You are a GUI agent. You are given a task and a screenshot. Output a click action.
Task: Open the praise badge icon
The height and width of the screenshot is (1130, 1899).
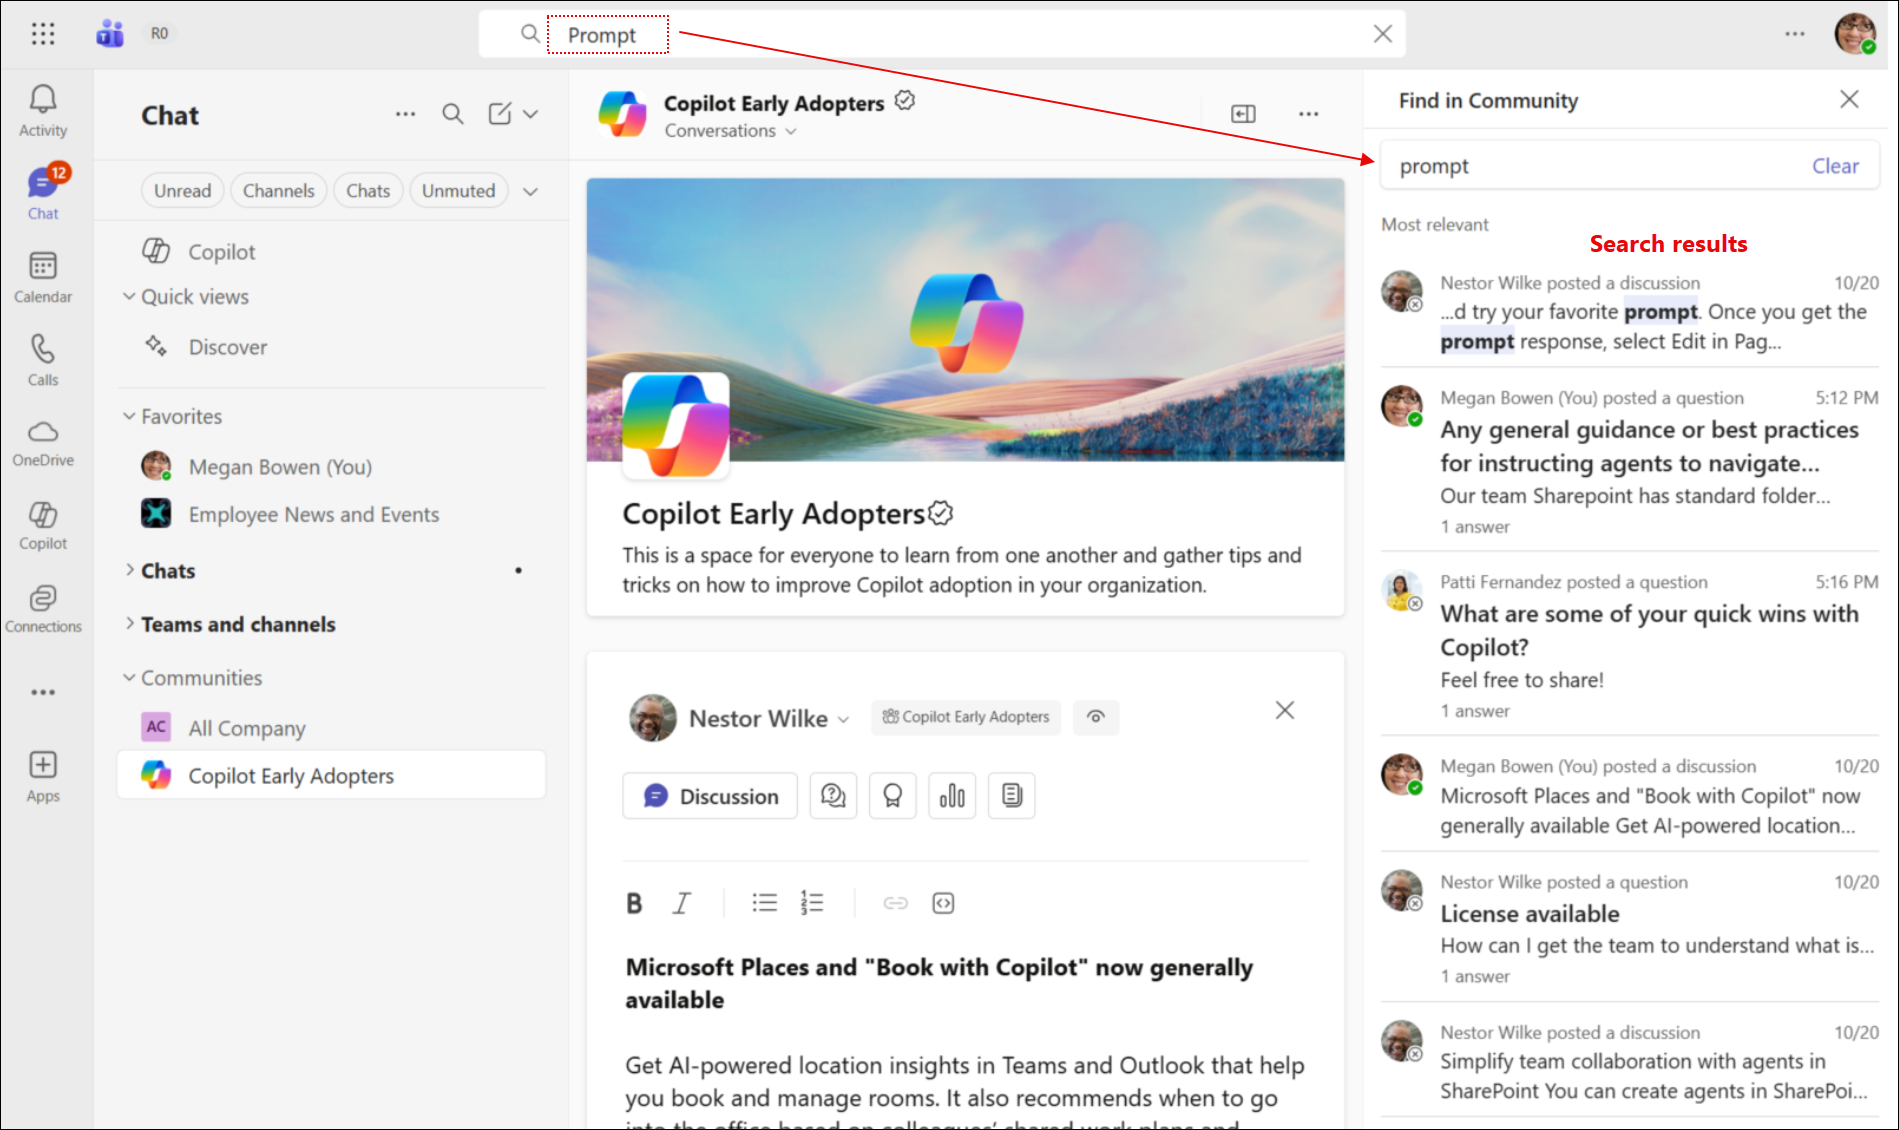[892, 795]
